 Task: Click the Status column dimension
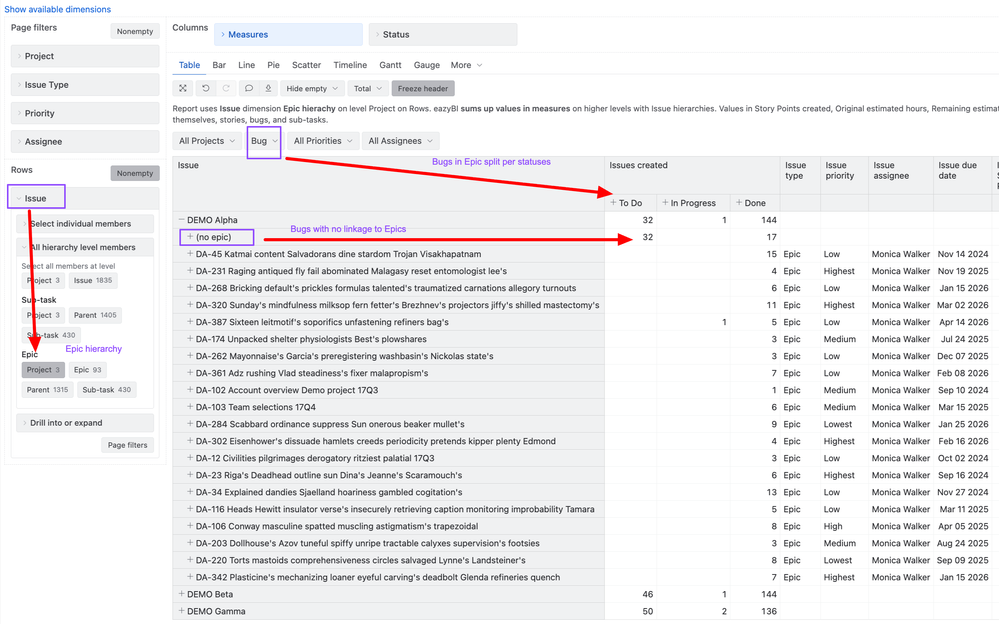[443, 34]
